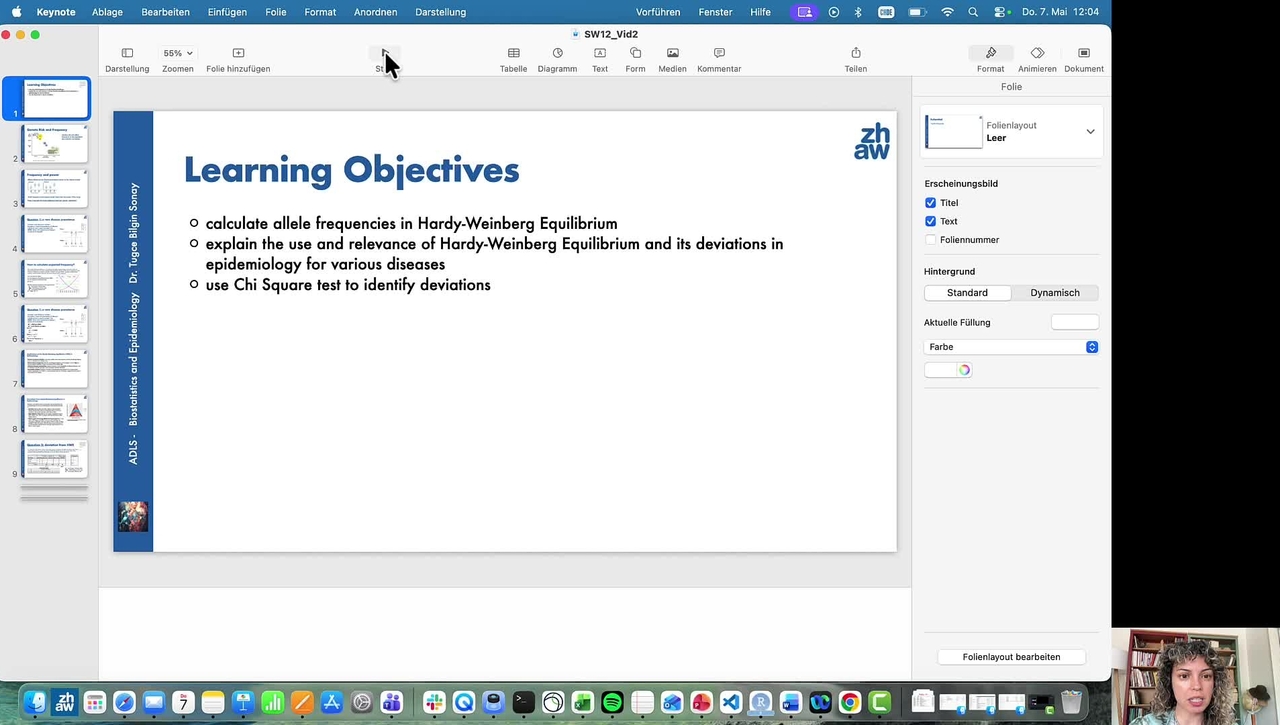This screenshot has height=725, width=1280.
Task: Open the Ablage menu
Action: pos(107,12)
